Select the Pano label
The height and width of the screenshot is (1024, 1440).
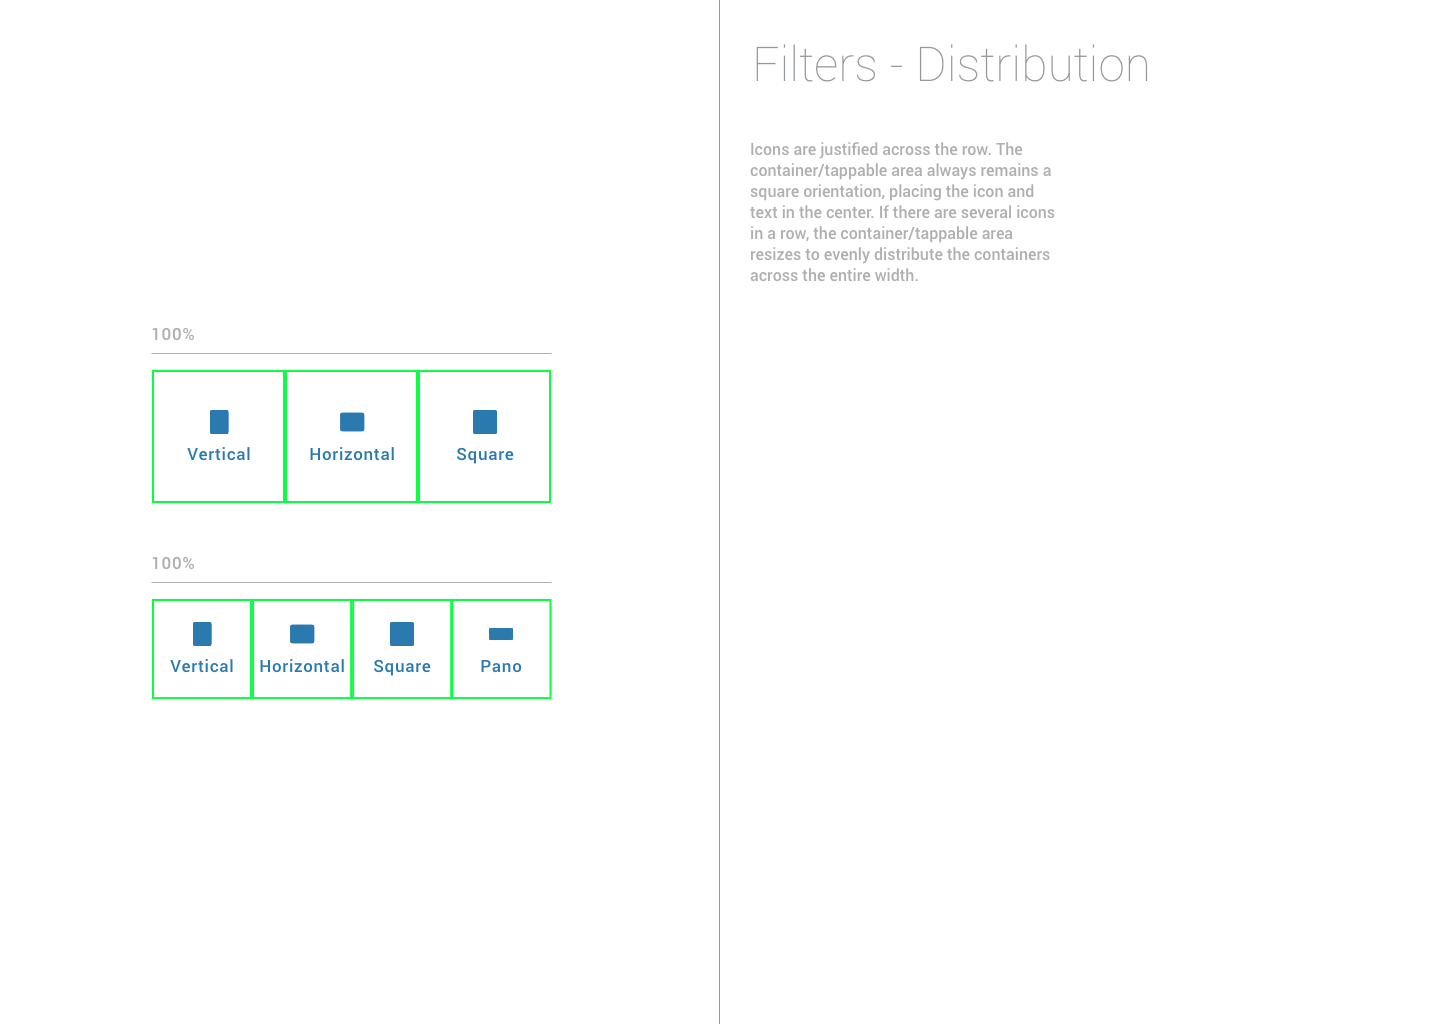pos(501,666)
